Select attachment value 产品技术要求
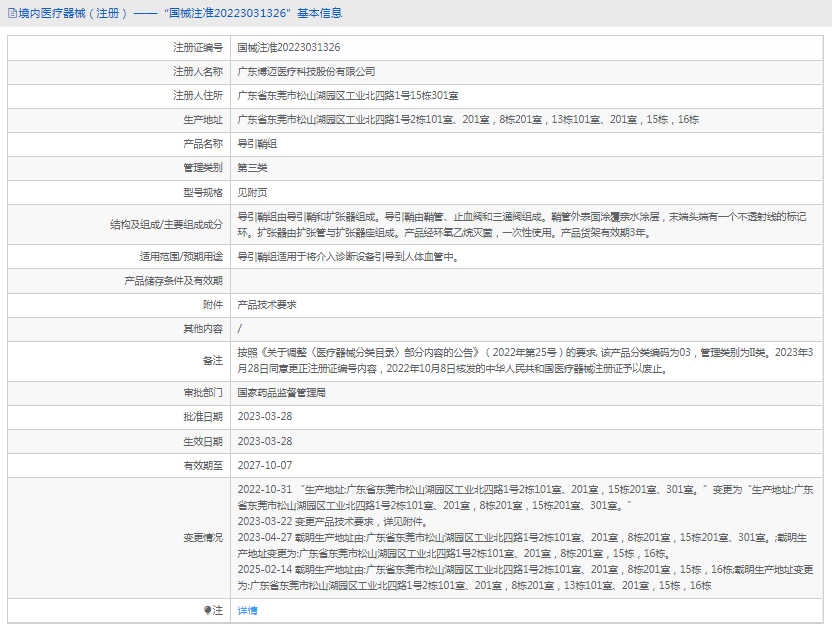This screenshot has width=832, height=627. point(267,304)
